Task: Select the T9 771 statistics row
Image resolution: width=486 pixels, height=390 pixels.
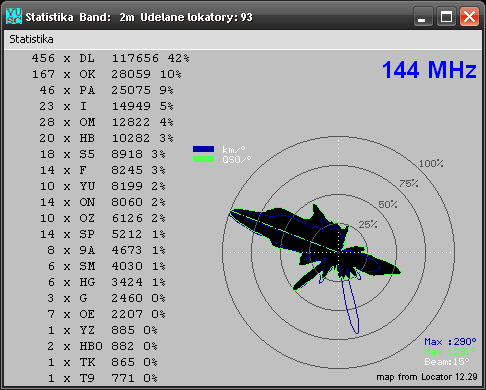Action: (103, 378)
